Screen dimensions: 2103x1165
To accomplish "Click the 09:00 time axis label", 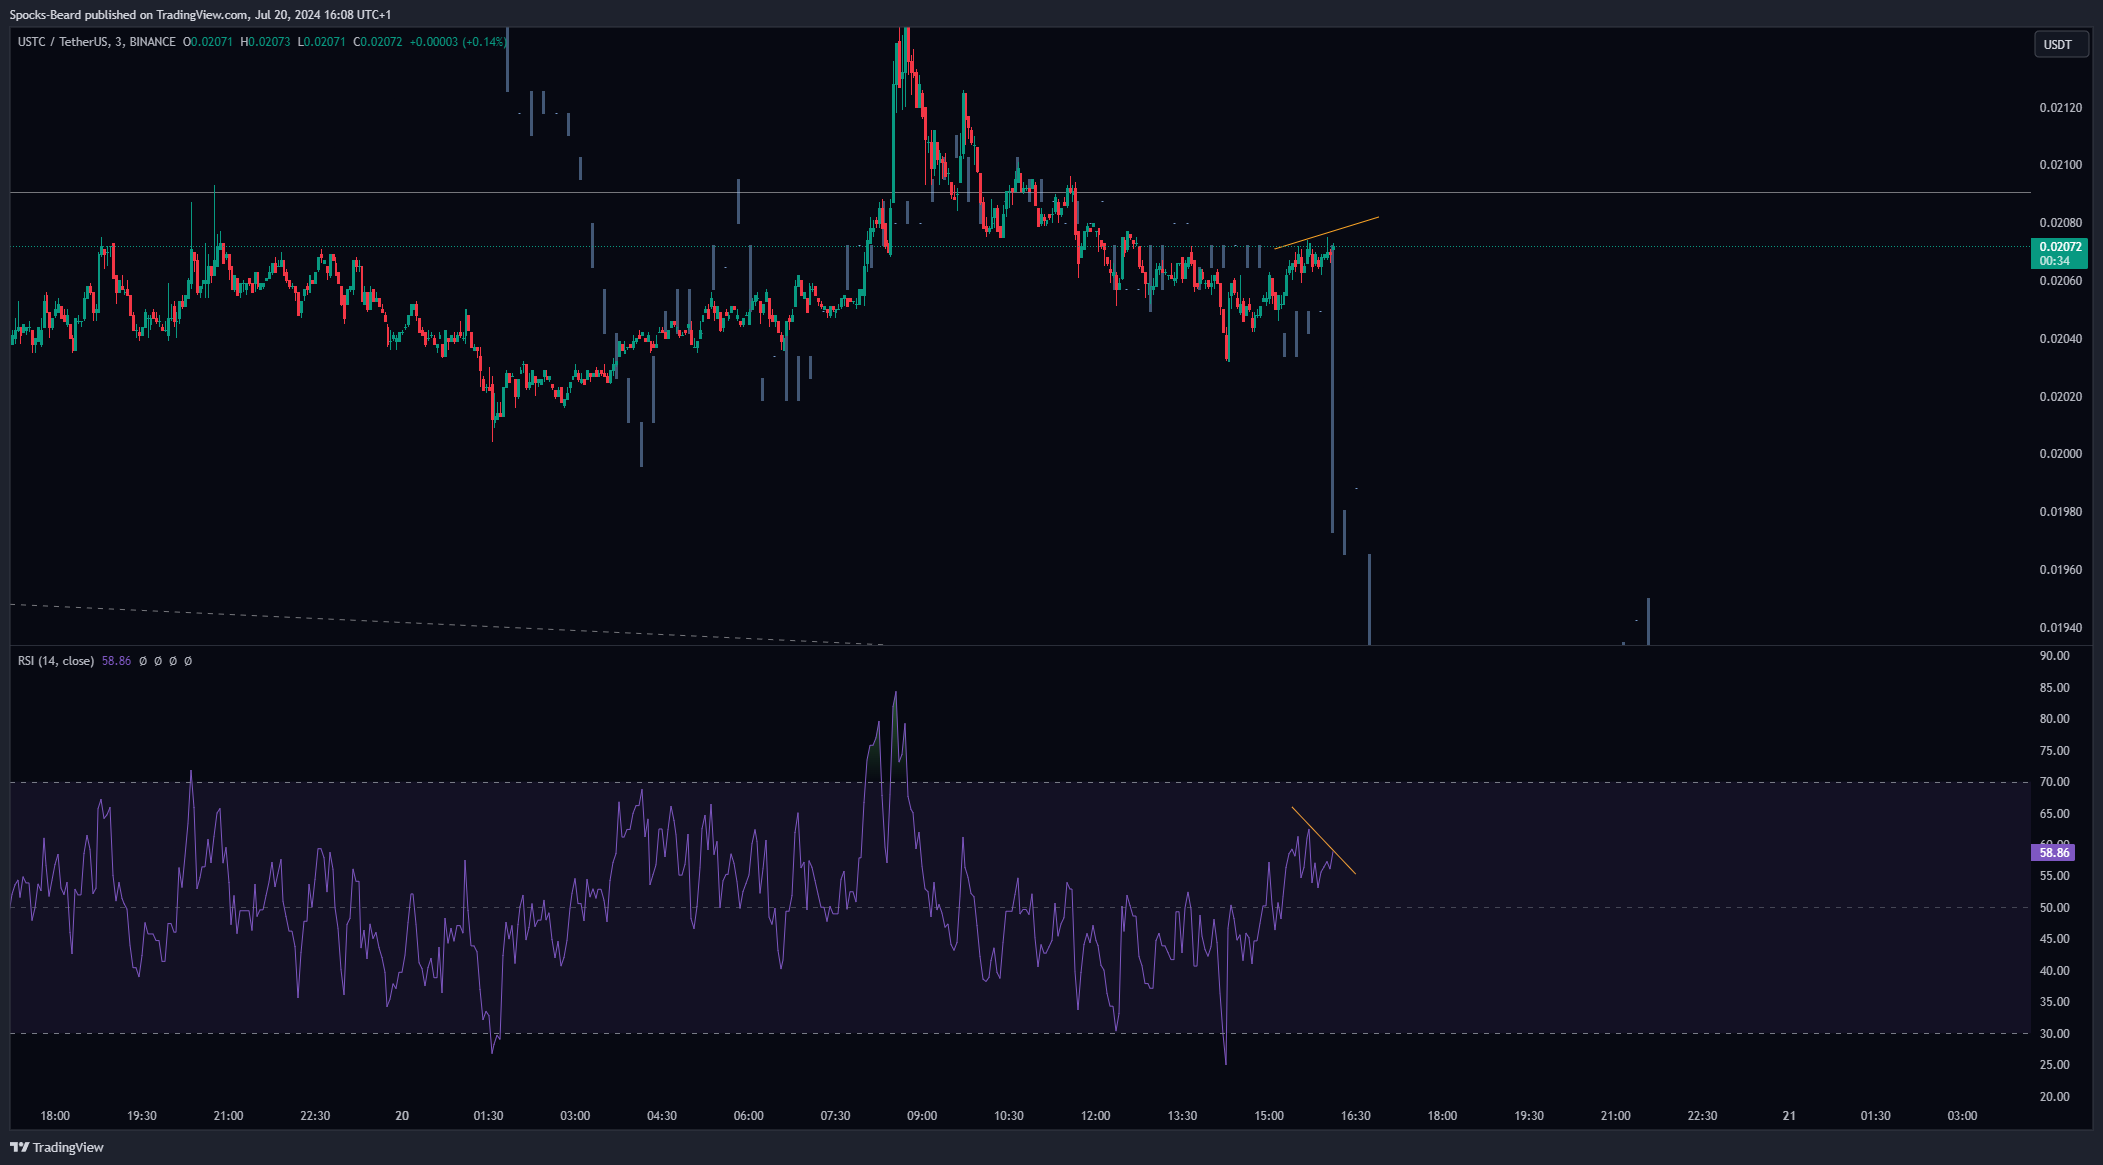I will pyautogui.click(x=922, y=1116).
